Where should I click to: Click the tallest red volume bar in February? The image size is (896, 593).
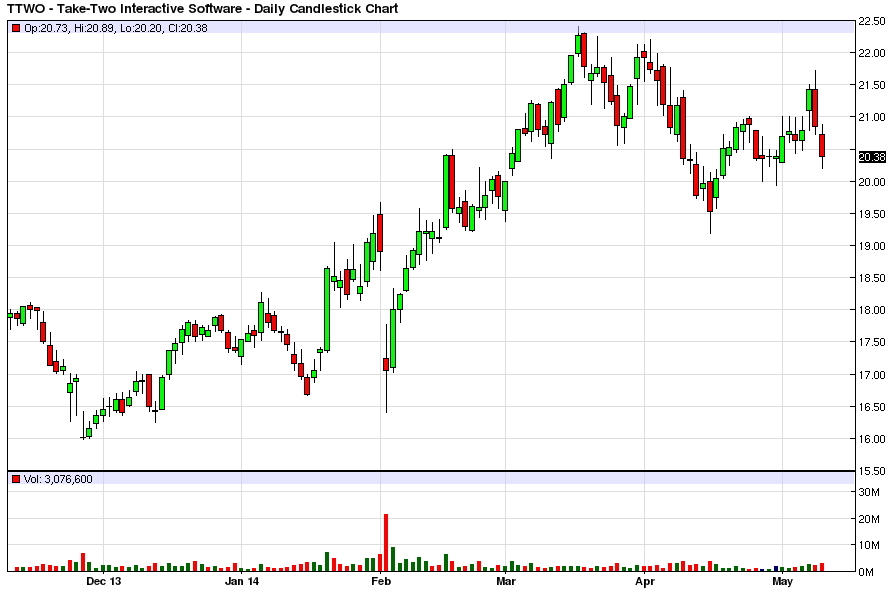click(386, 543)
